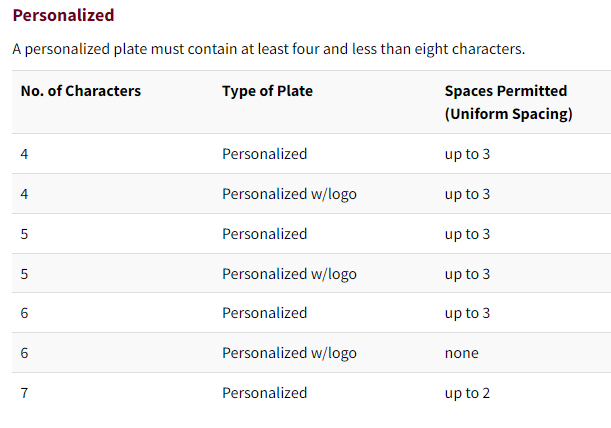Click "none" in the Spaces Permitted column
611x428 pixels.
coord(461,353)
